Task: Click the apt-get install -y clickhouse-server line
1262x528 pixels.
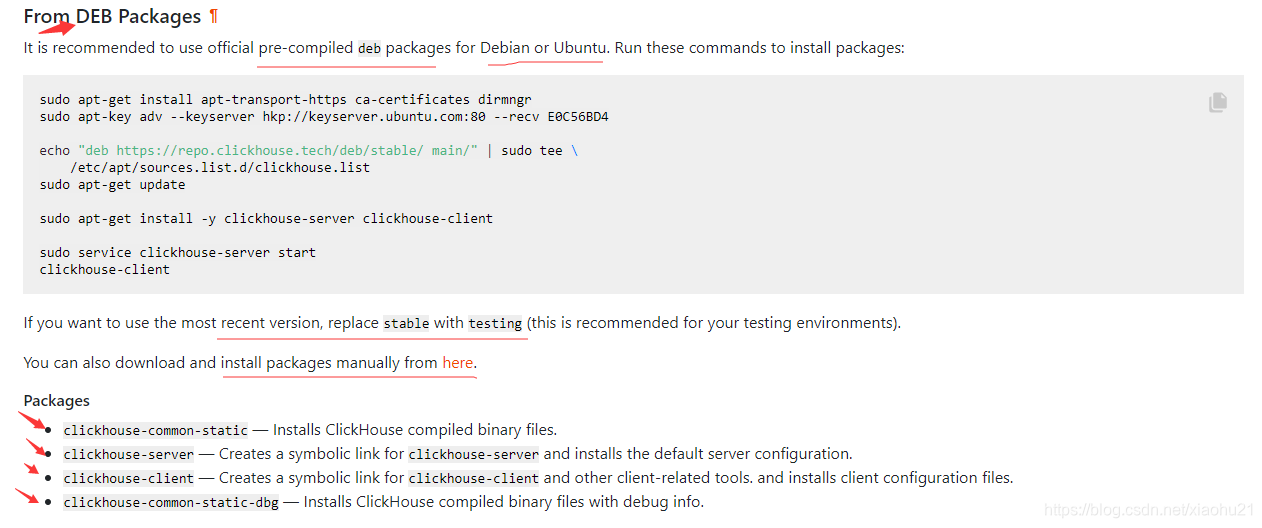Action: [266, 218]
